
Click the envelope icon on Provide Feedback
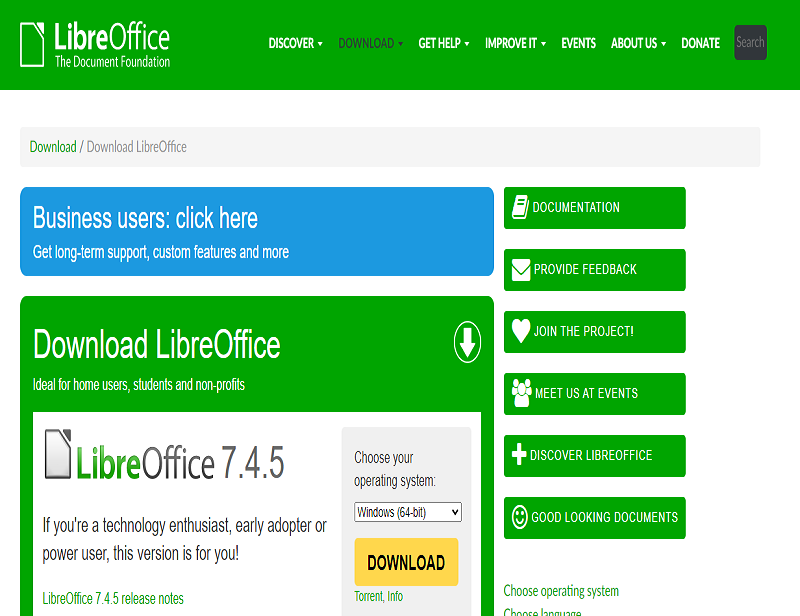coord(521,269)
